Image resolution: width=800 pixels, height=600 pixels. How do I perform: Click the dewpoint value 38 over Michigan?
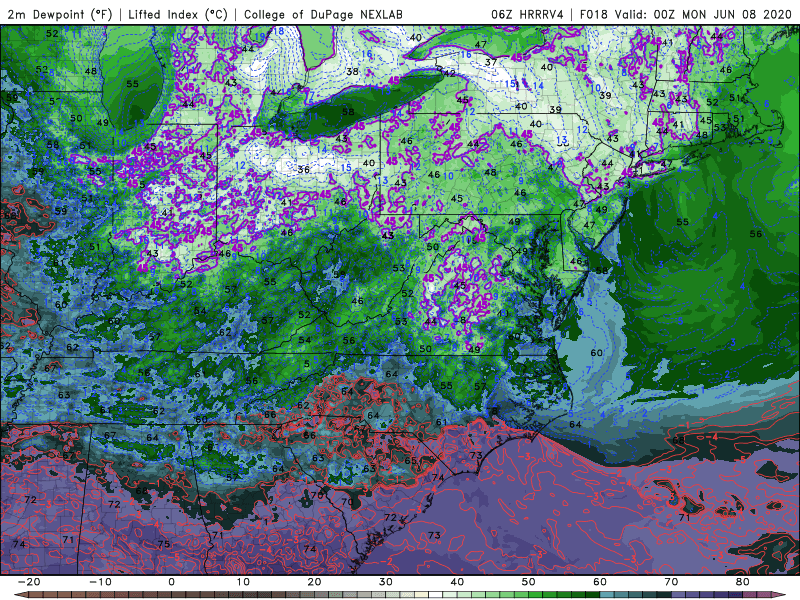(353, 71)
